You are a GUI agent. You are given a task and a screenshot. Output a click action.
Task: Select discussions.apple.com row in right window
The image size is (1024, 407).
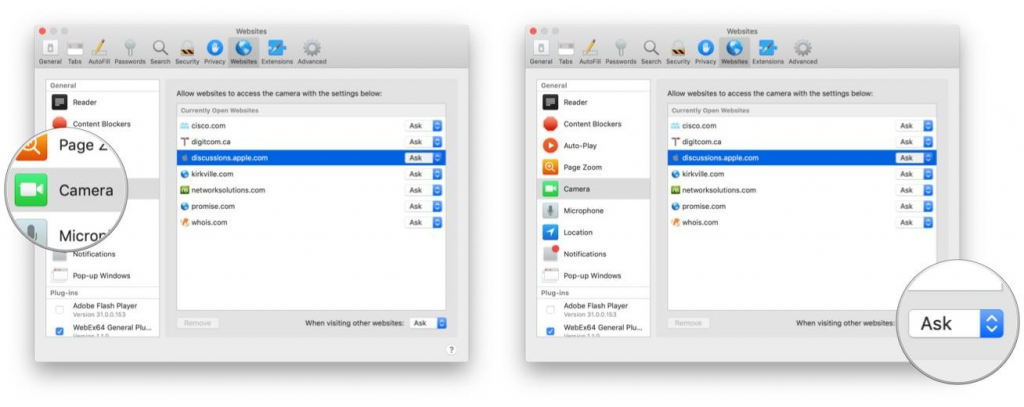coord(801,157)
